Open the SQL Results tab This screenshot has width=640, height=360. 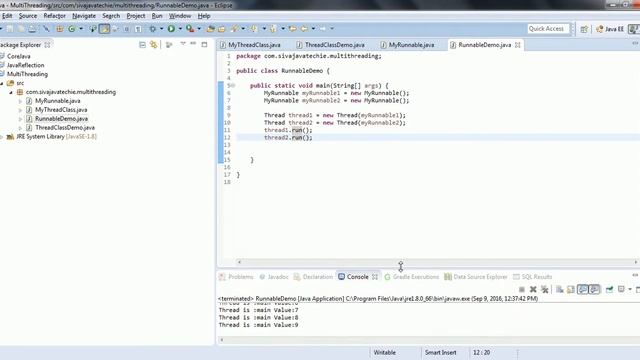tap(532, 277)
